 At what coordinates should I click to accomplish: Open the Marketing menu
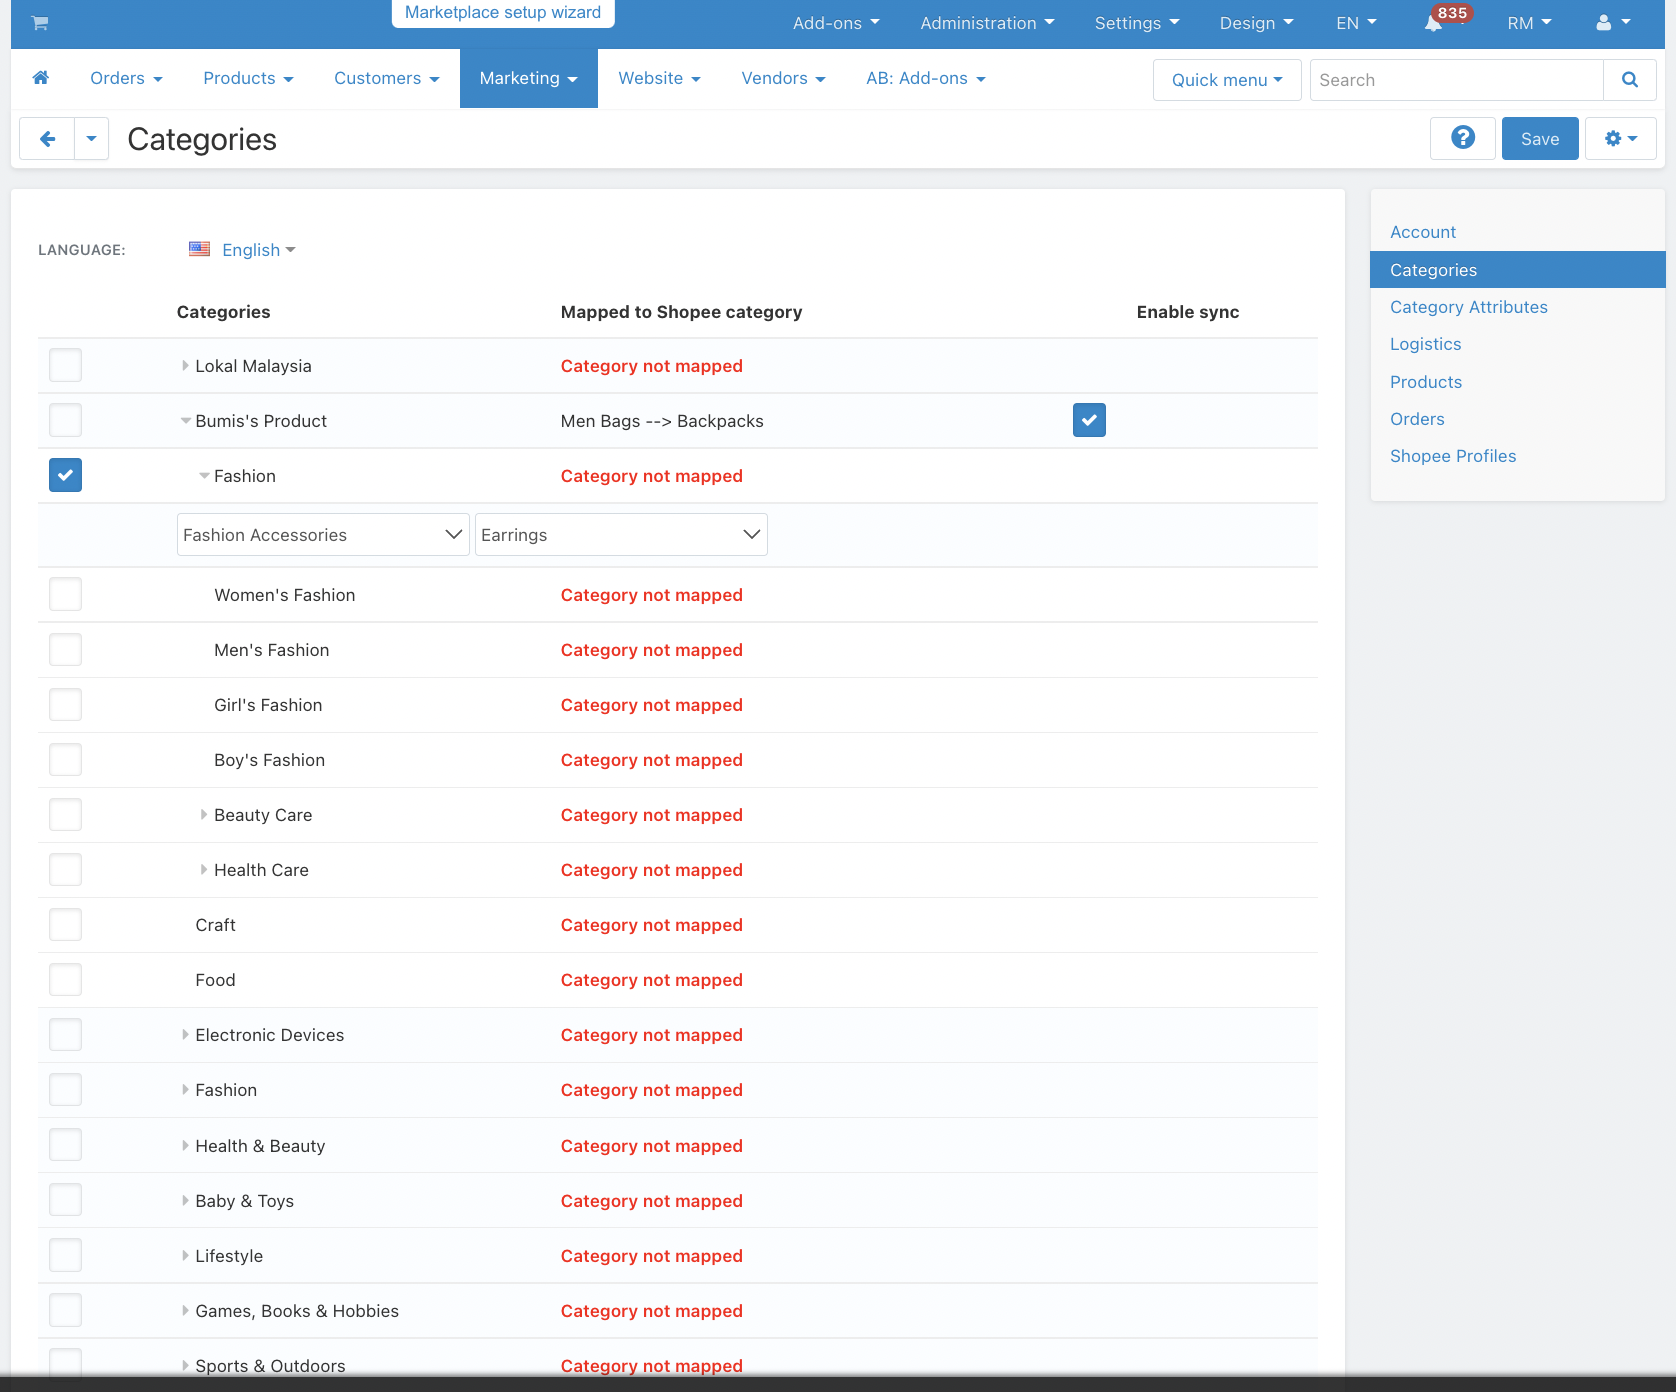pos(529,78)
